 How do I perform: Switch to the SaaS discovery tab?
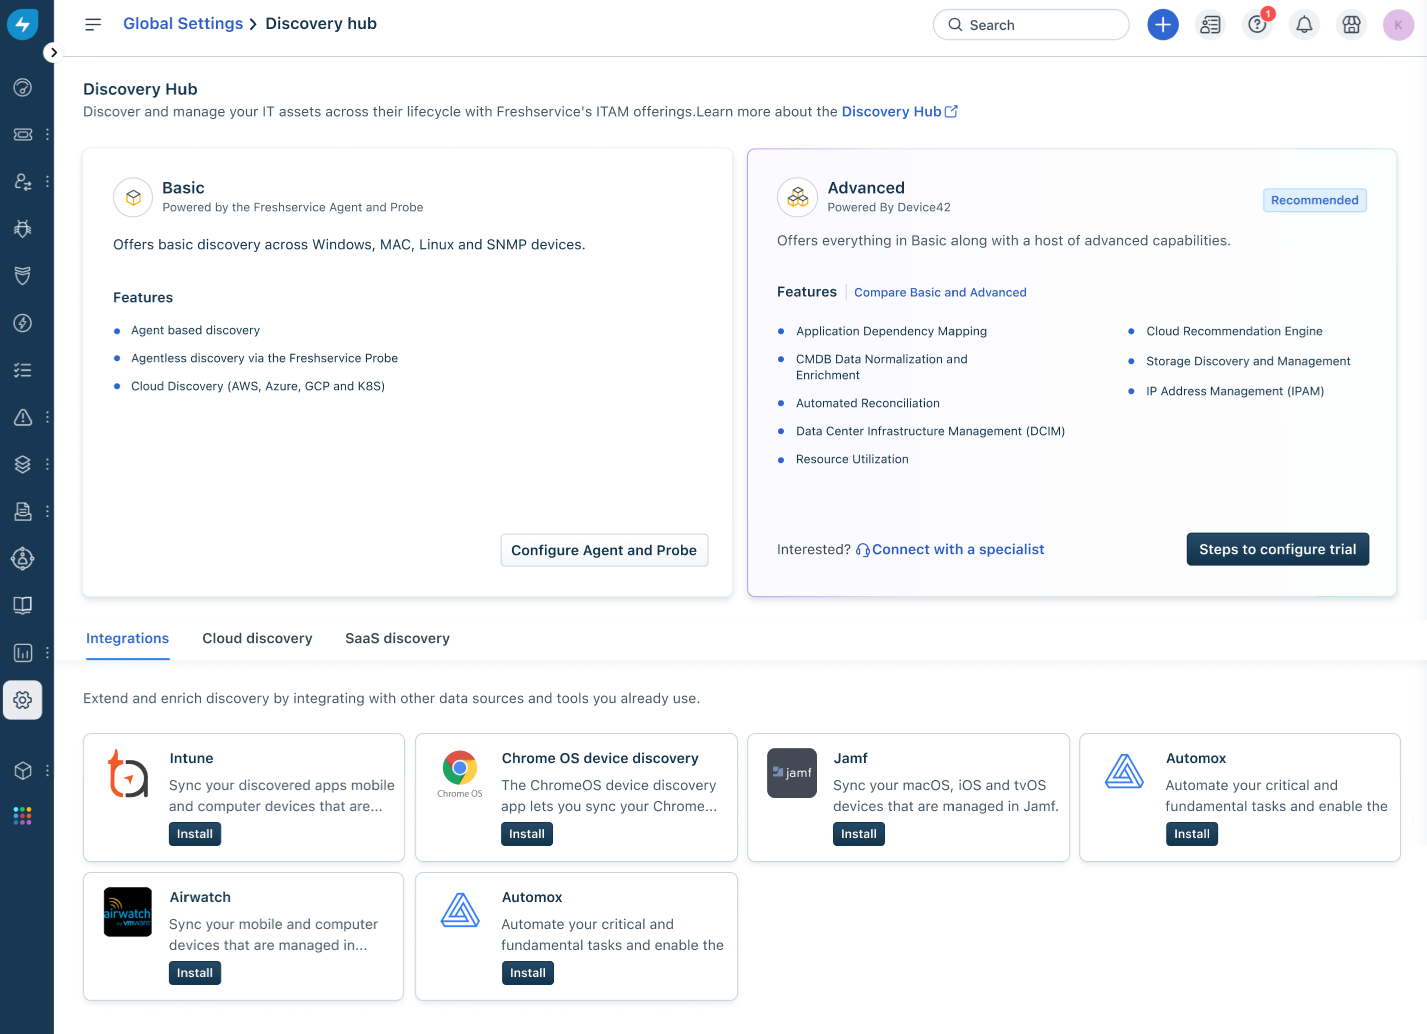tap(397, 638)
